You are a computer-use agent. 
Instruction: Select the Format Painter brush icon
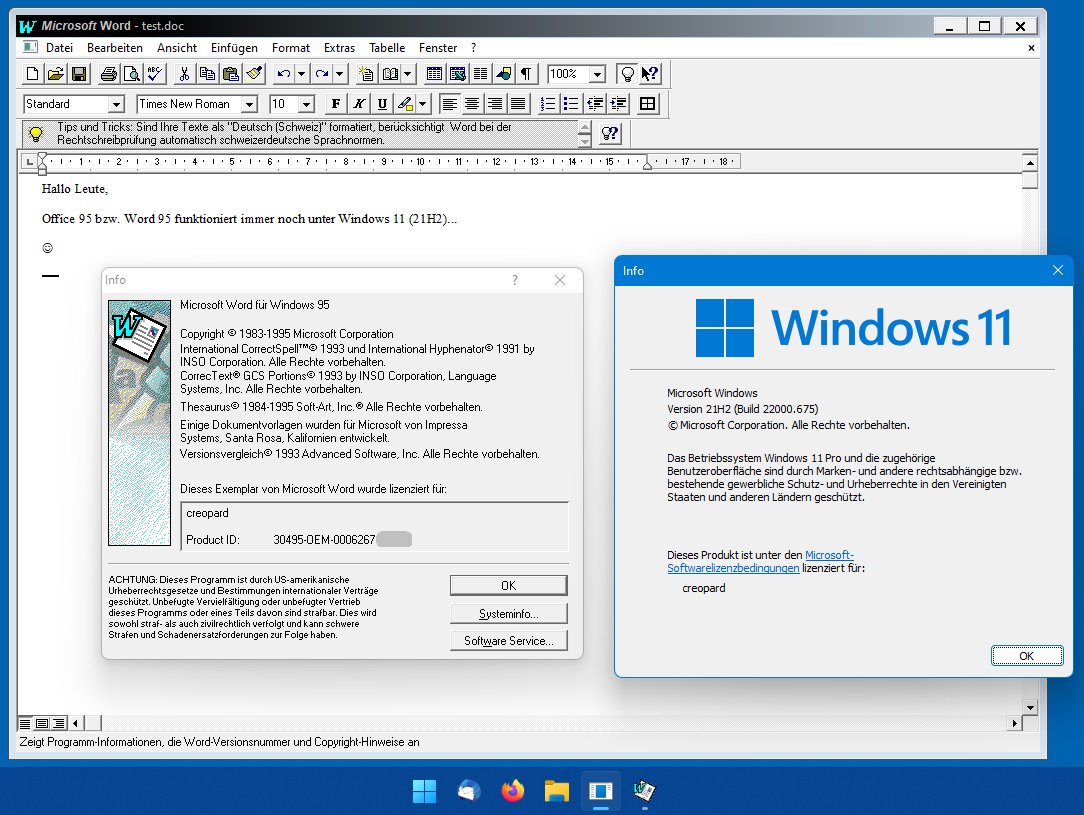(254, 74)
